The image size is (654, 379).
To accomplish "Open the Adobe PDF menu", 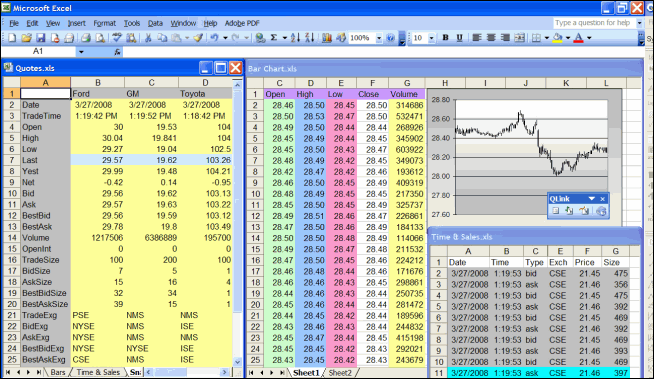I will pyautogui.click(x=242, y=23).
